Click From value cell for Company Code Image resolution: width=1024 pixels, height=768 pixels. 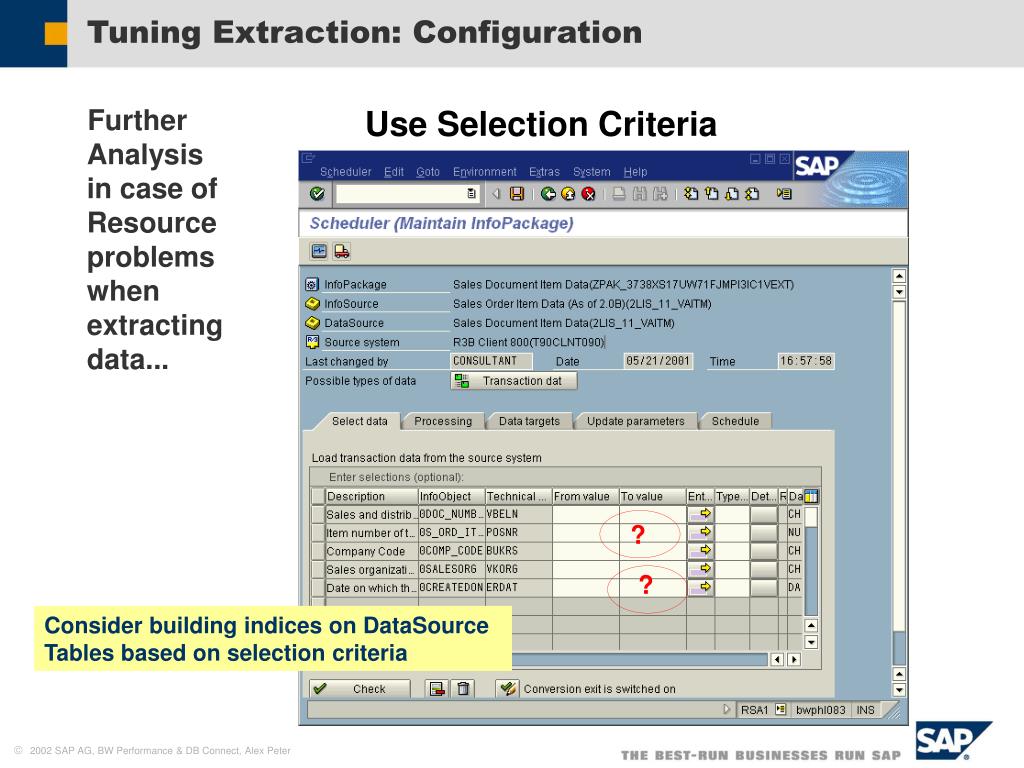coord(586,551)
